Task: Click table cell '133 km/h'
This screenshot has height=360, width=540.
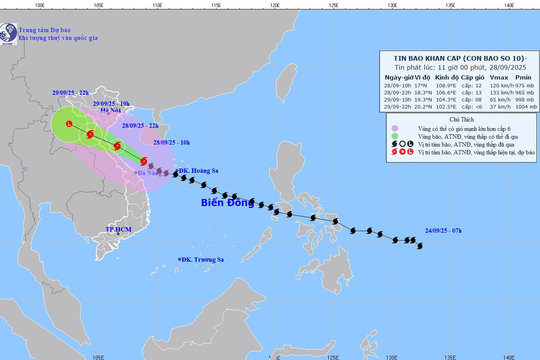Action: coord(502,93)
